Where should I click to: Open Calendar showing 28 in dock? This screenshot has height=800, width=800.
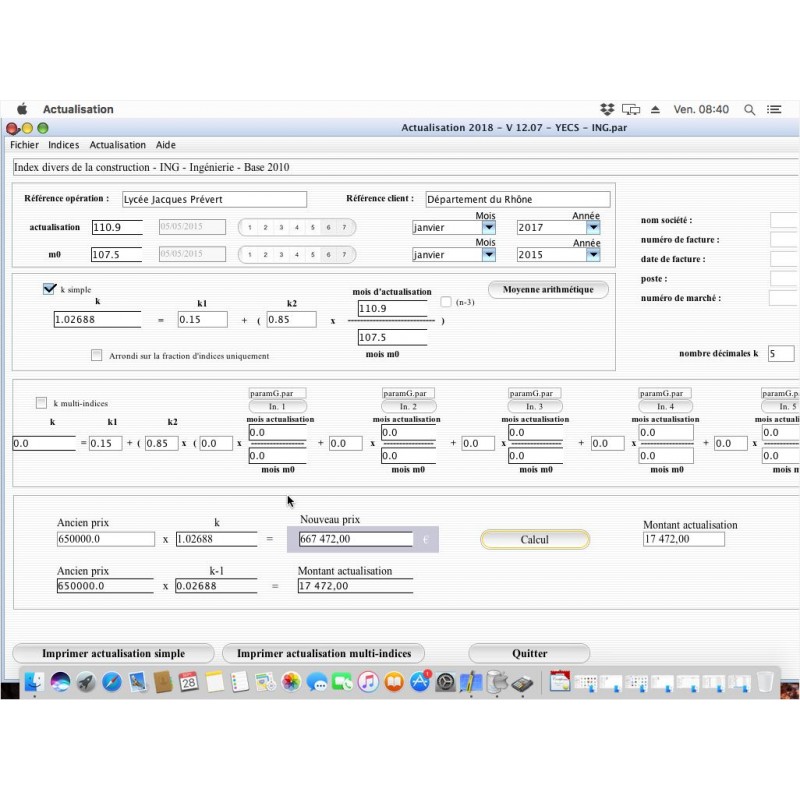188,682
